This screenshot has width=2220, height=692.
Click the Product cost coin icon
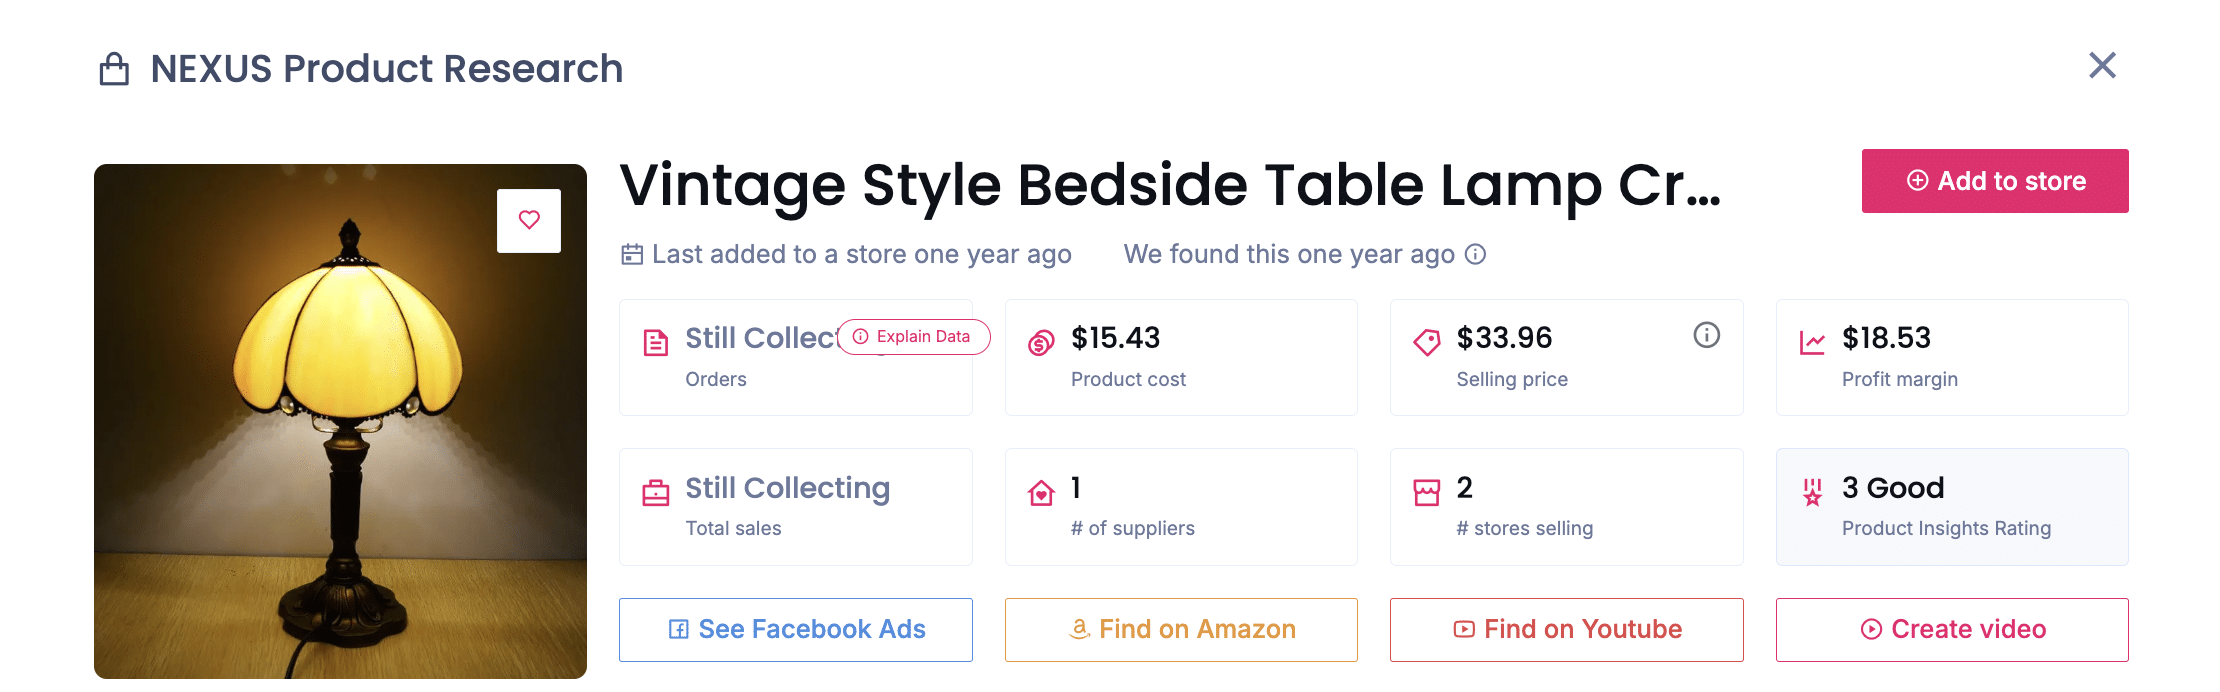tap(1041, 343)
